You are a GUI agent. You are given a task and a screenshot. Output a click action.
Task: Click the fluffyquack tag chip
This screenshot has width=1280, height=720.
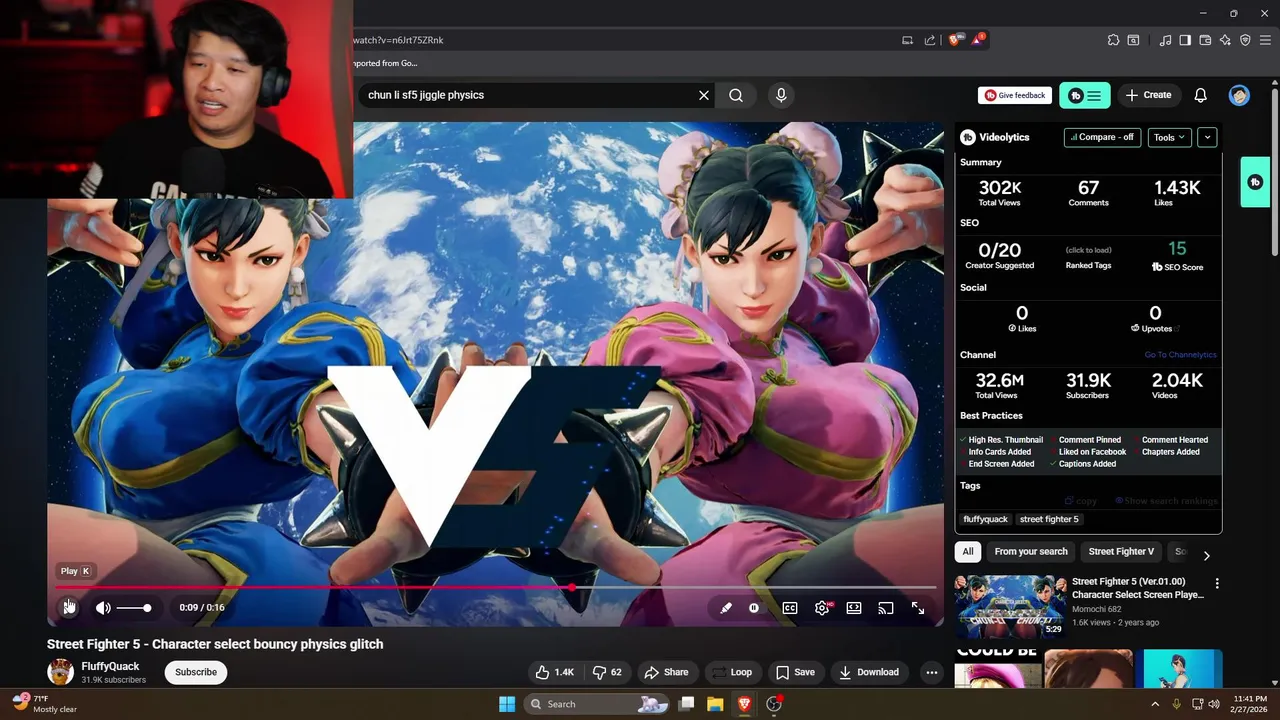[985, 519]
